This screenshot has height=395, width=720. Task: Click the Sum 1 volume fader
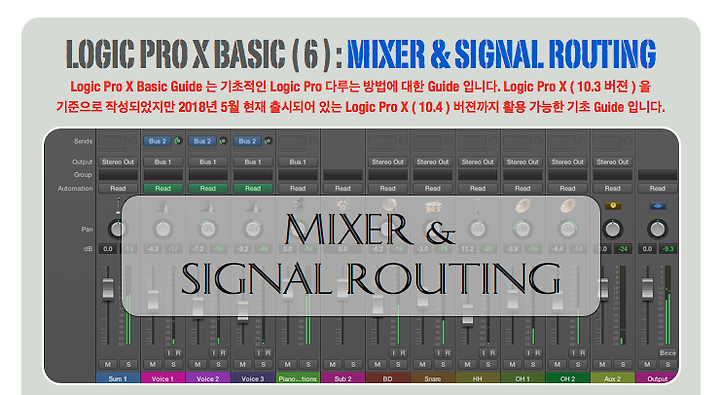(108, 288)
